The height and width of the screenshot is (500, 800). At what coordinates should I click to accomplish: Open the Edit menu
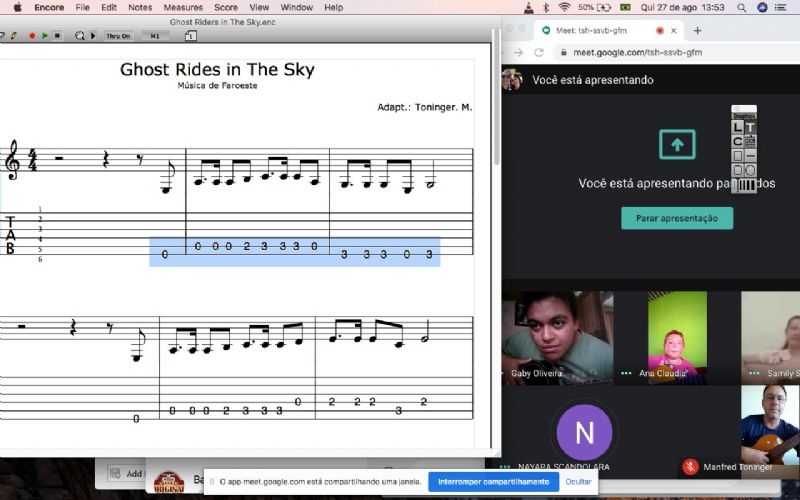coord(109,7)
